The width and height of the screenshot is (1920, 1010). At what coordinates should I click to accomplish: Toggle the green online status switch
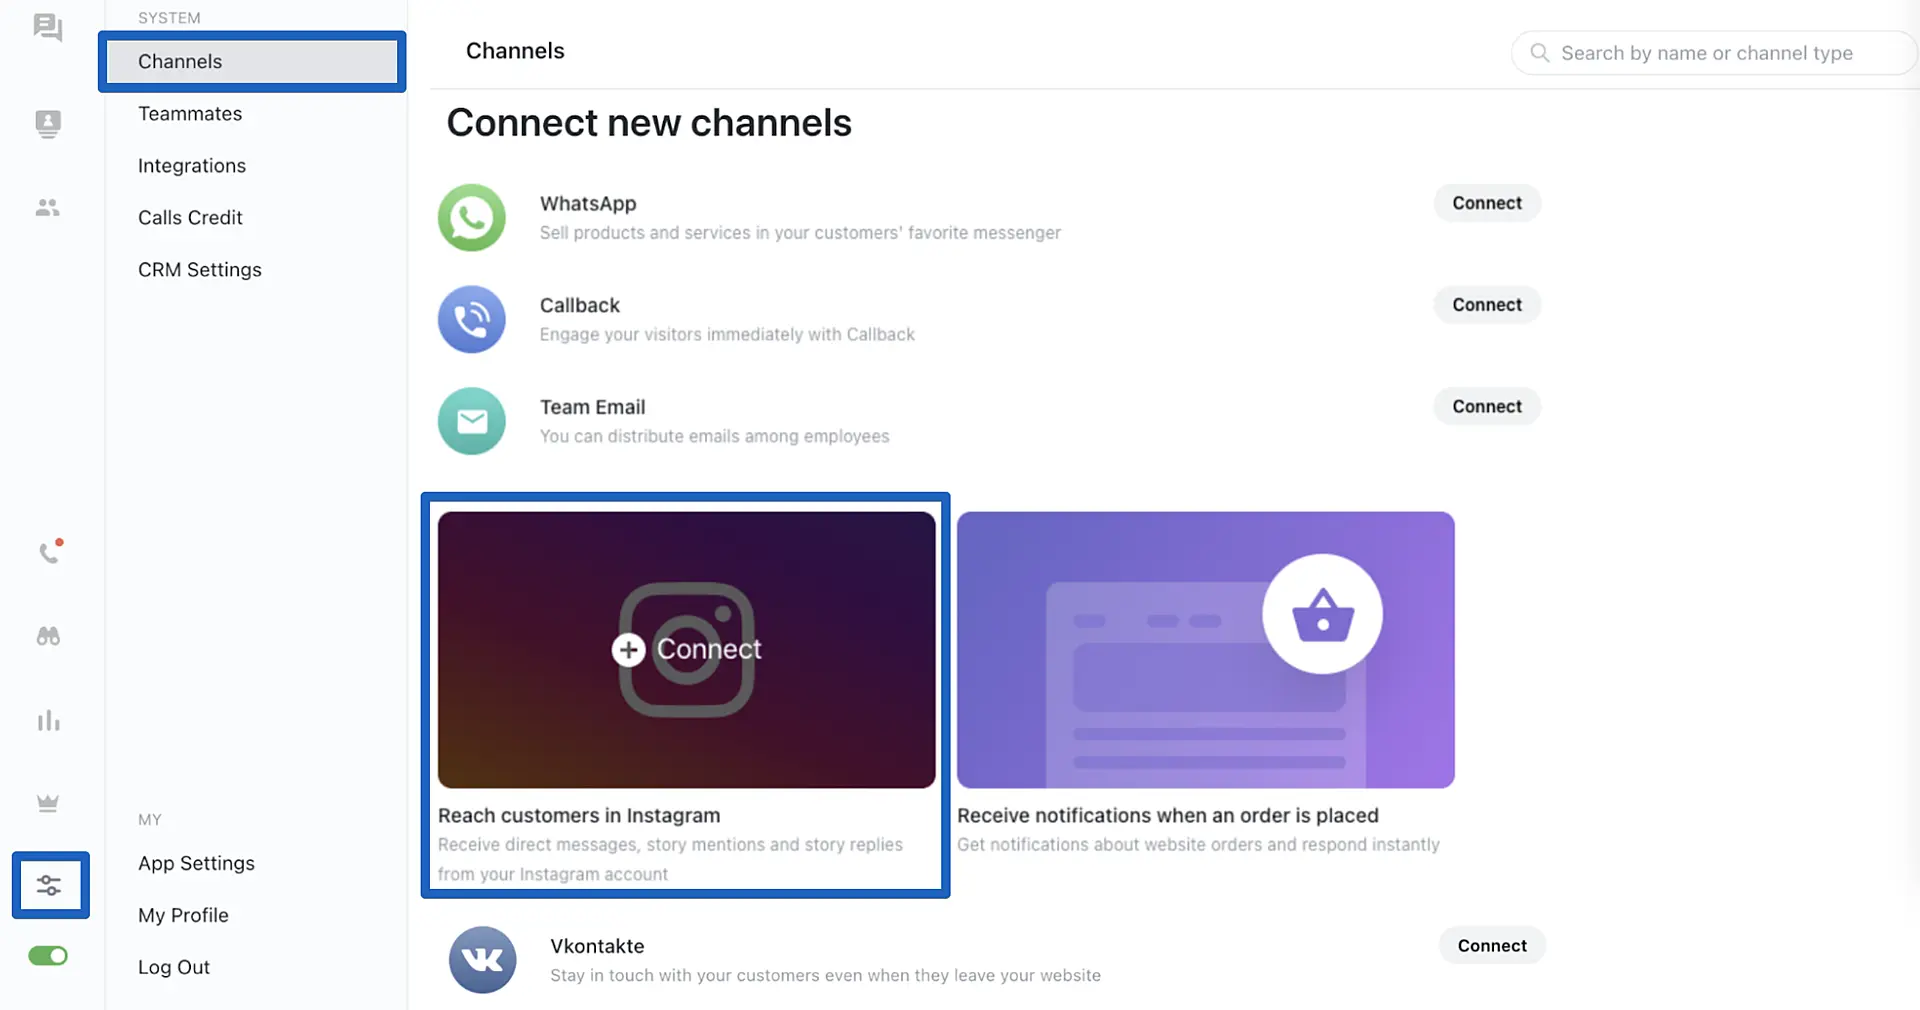pos(48,956)
